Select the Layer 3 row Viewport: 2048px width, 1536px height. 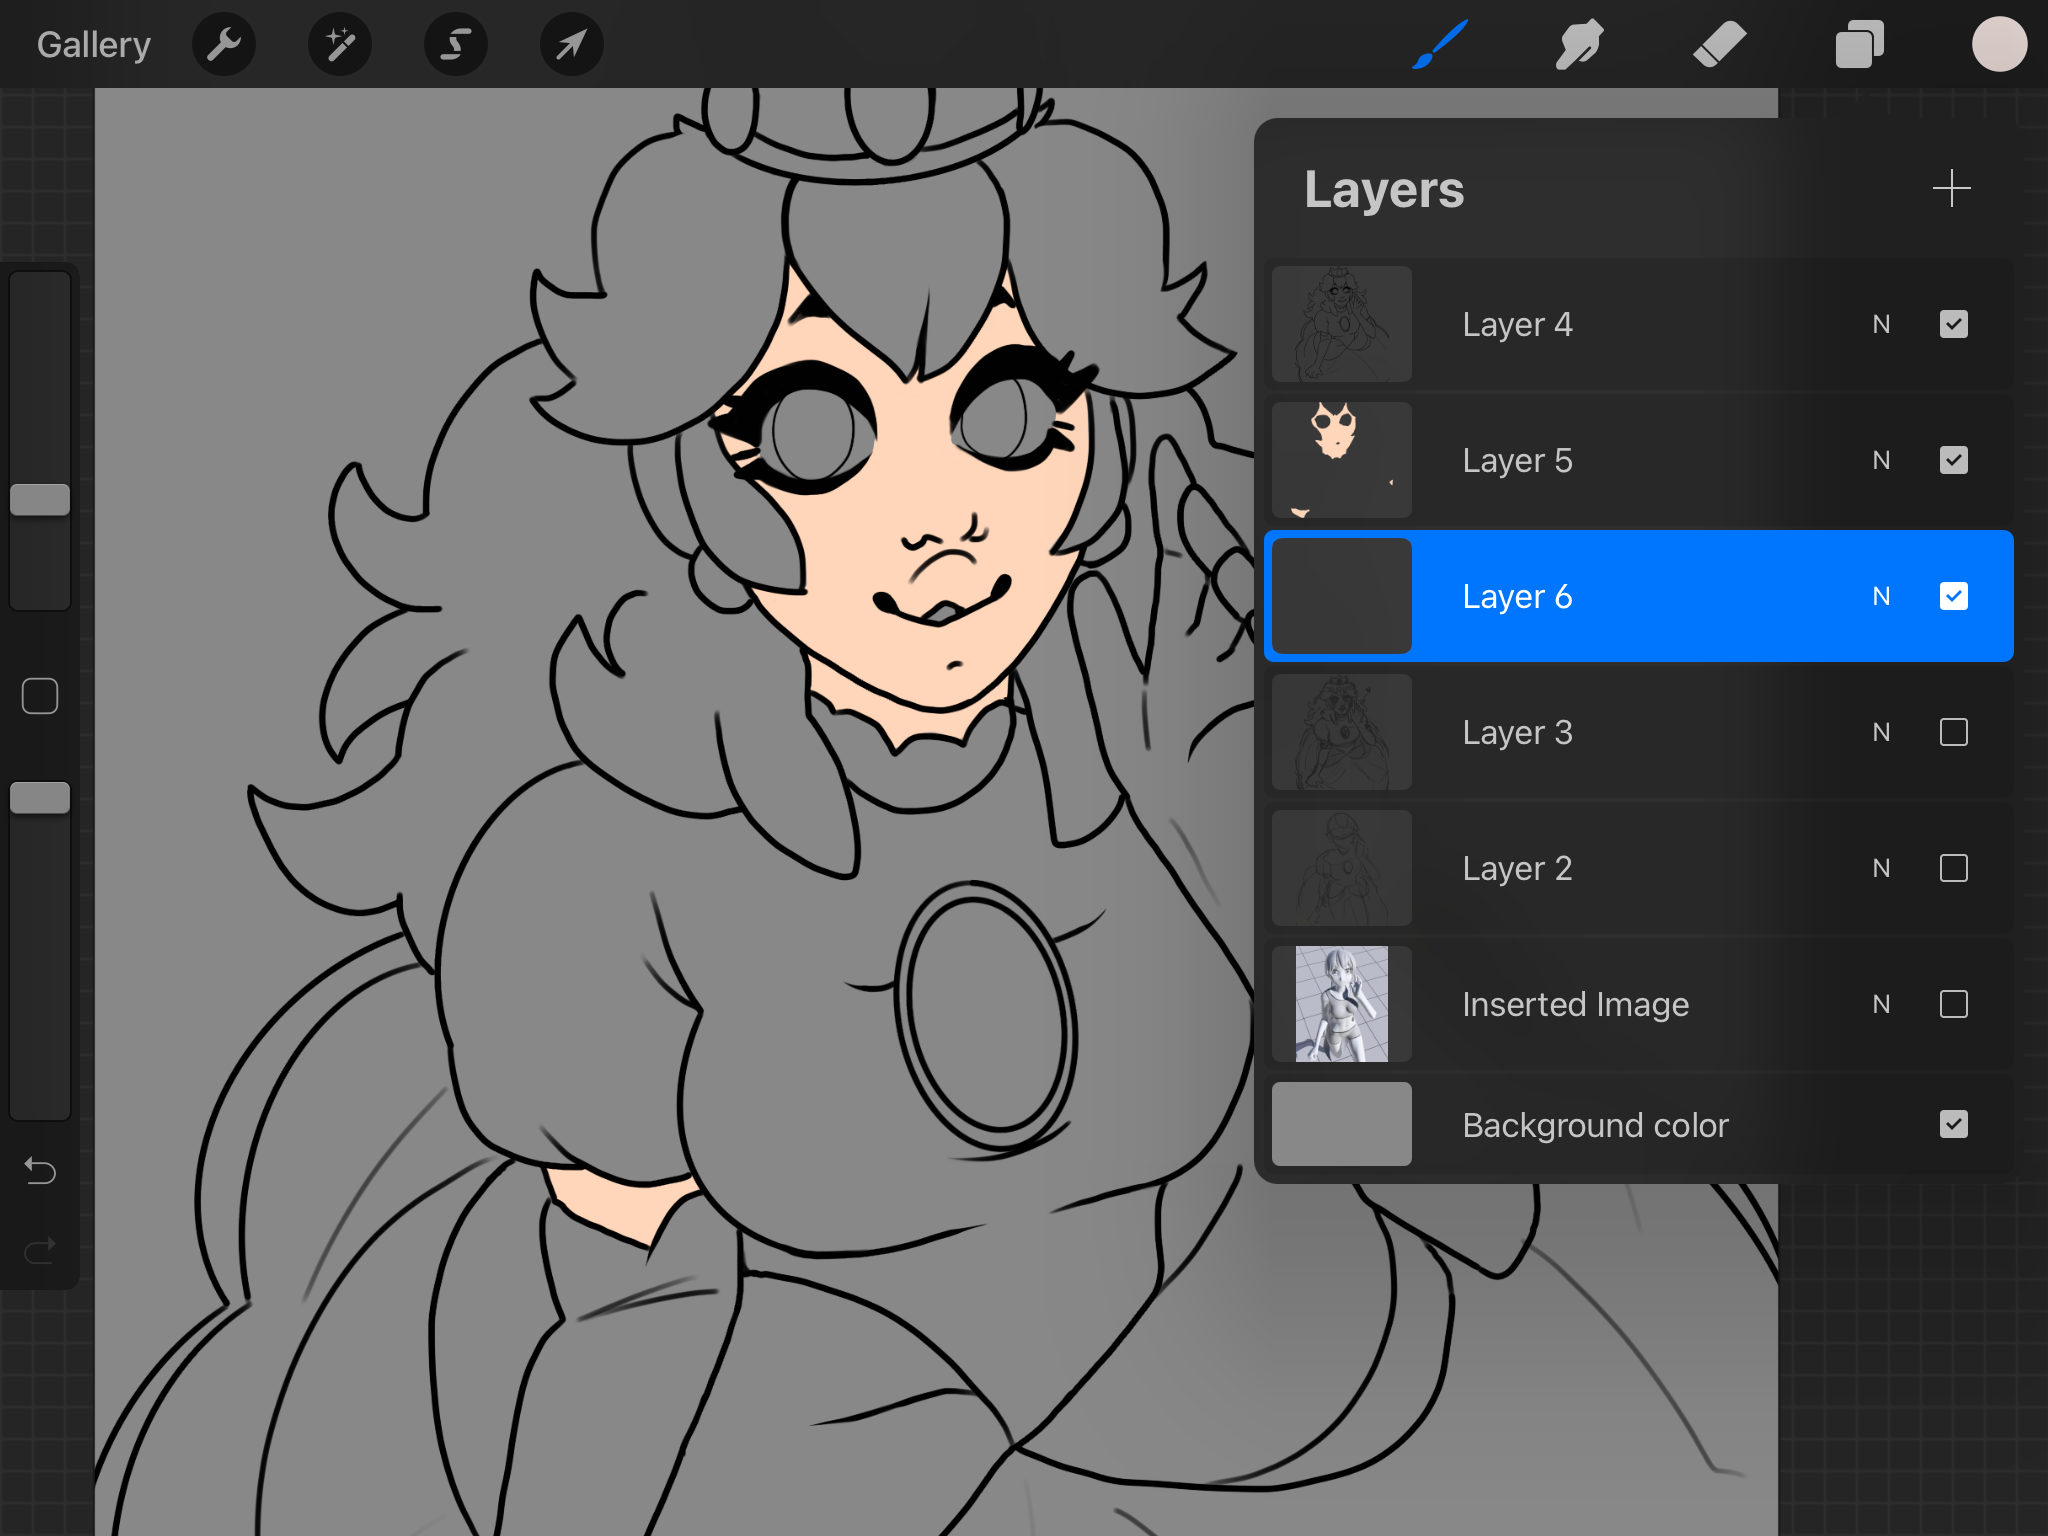click(x=1639, y=732)
